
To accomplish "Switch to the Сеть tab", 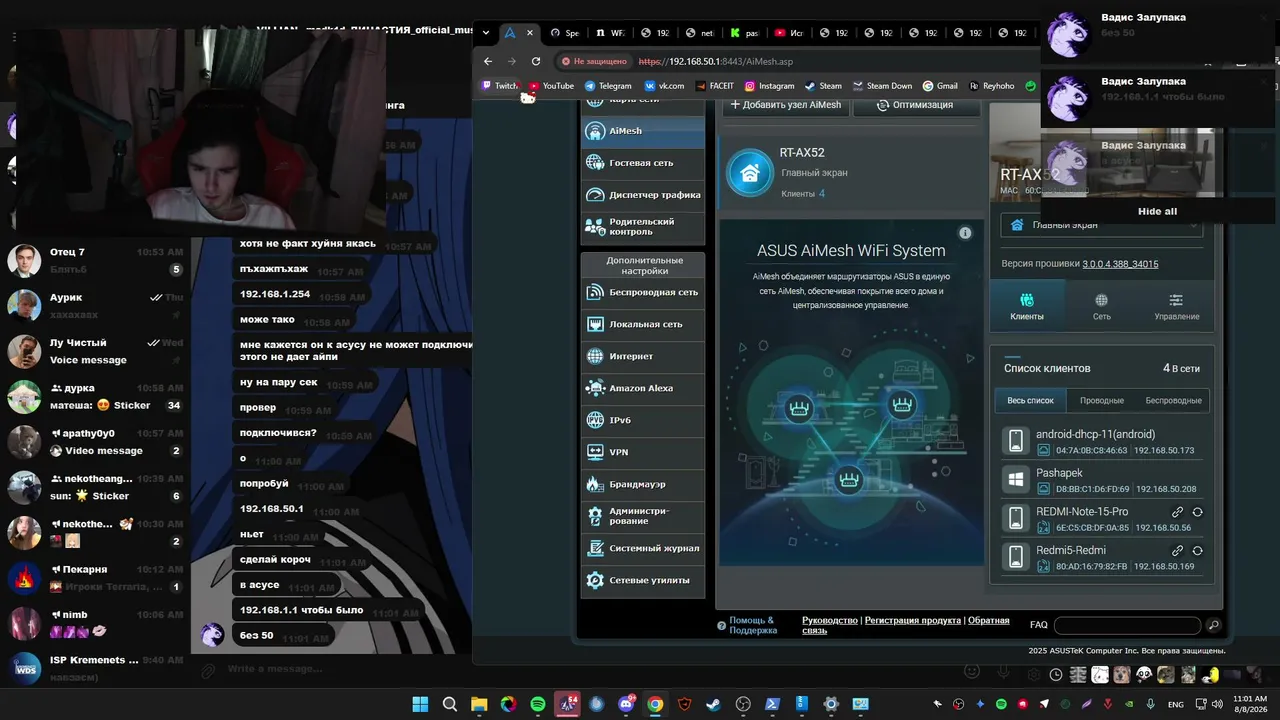I will 1101,306.
